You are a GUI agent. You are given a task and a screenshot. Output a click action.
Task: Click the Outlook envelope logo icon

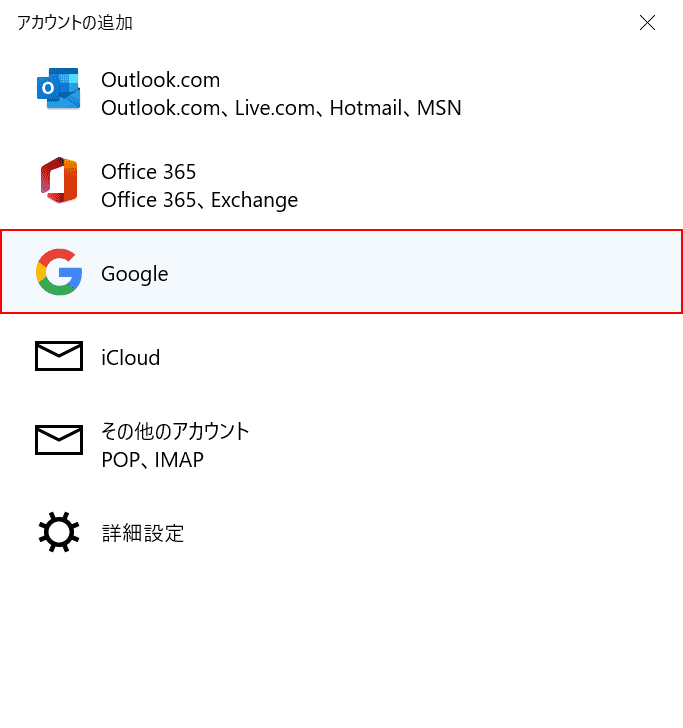point(59,89)
